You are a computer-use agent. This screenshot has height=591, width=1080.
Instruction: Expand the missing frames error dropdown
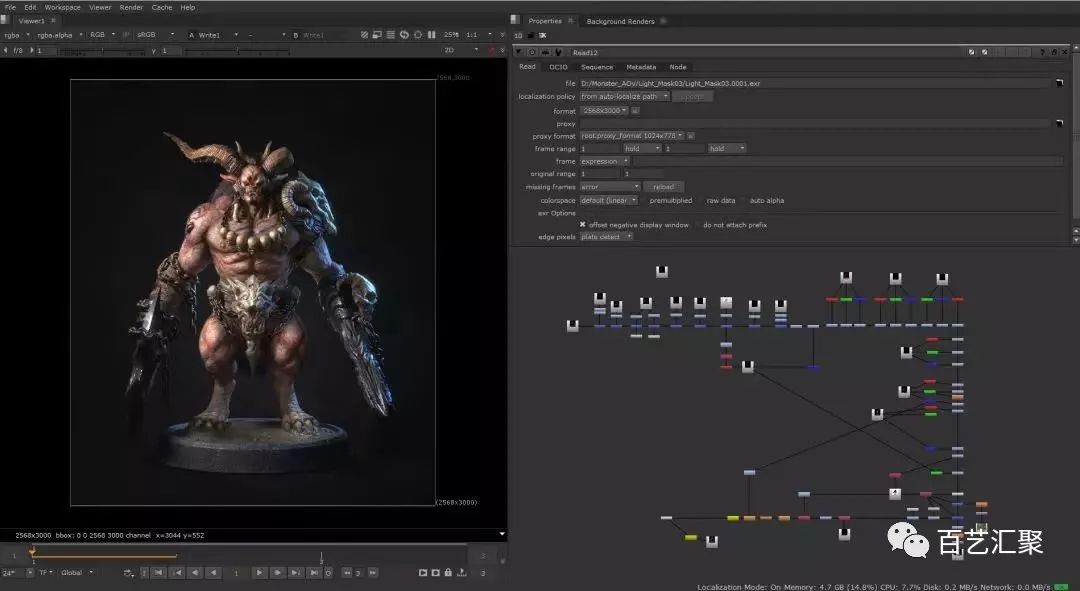pos(609,186)
